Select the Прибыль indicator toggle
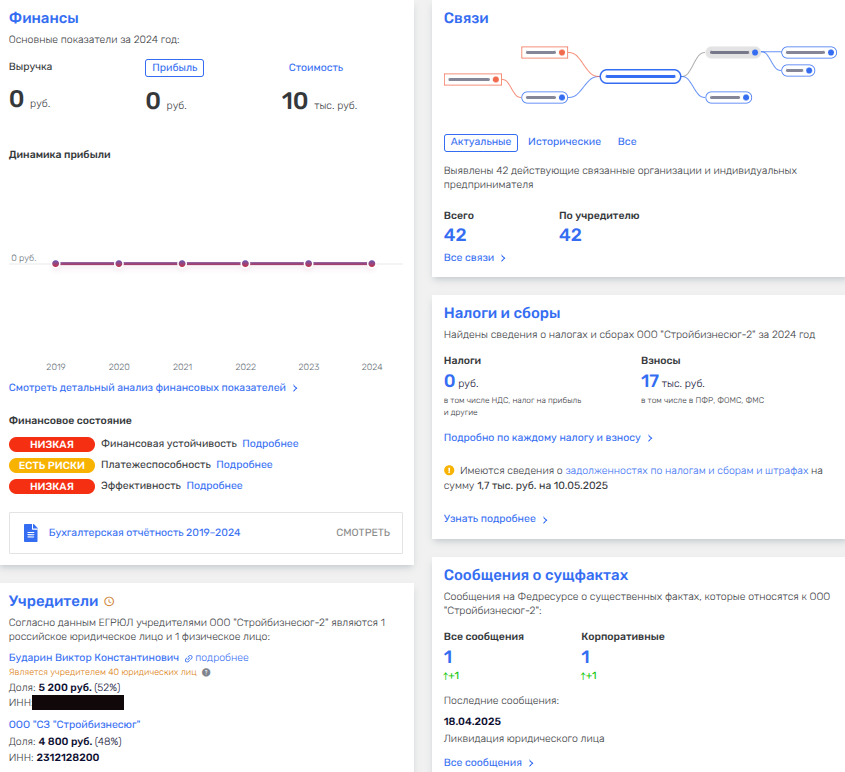845x772 pixels. pyautogui.click(x=175, y=68)
